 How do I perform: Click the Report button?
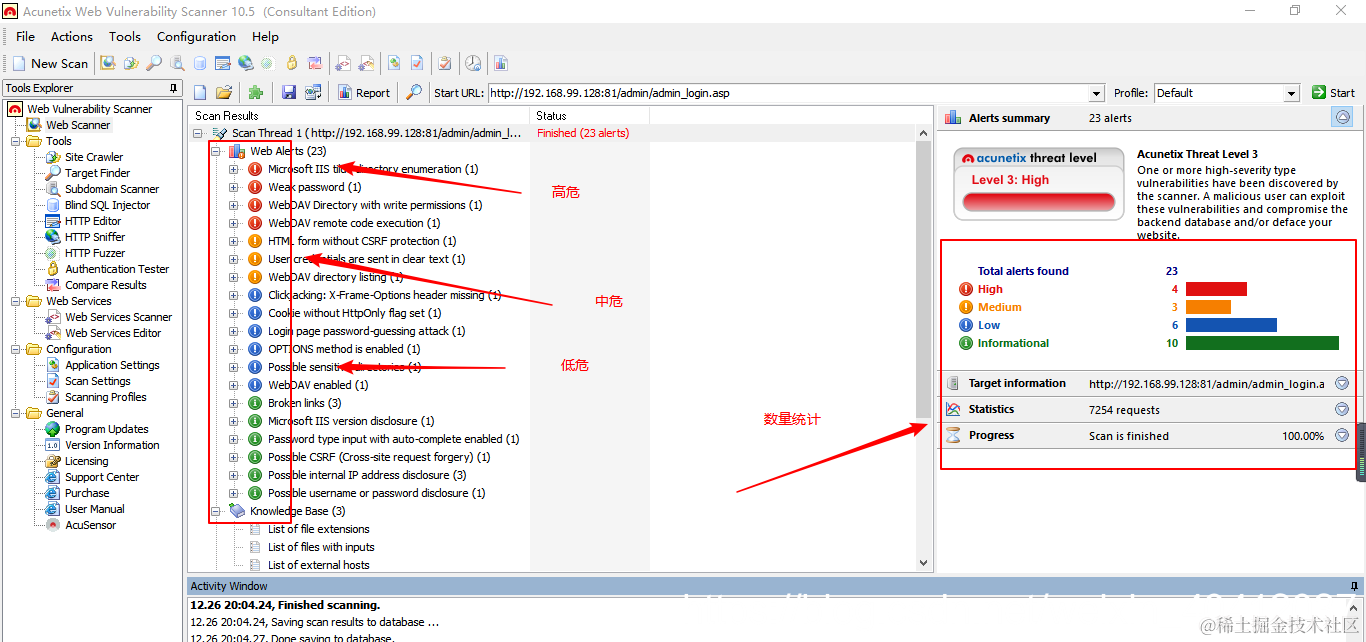pyautogui.click(x=364, y=93)
